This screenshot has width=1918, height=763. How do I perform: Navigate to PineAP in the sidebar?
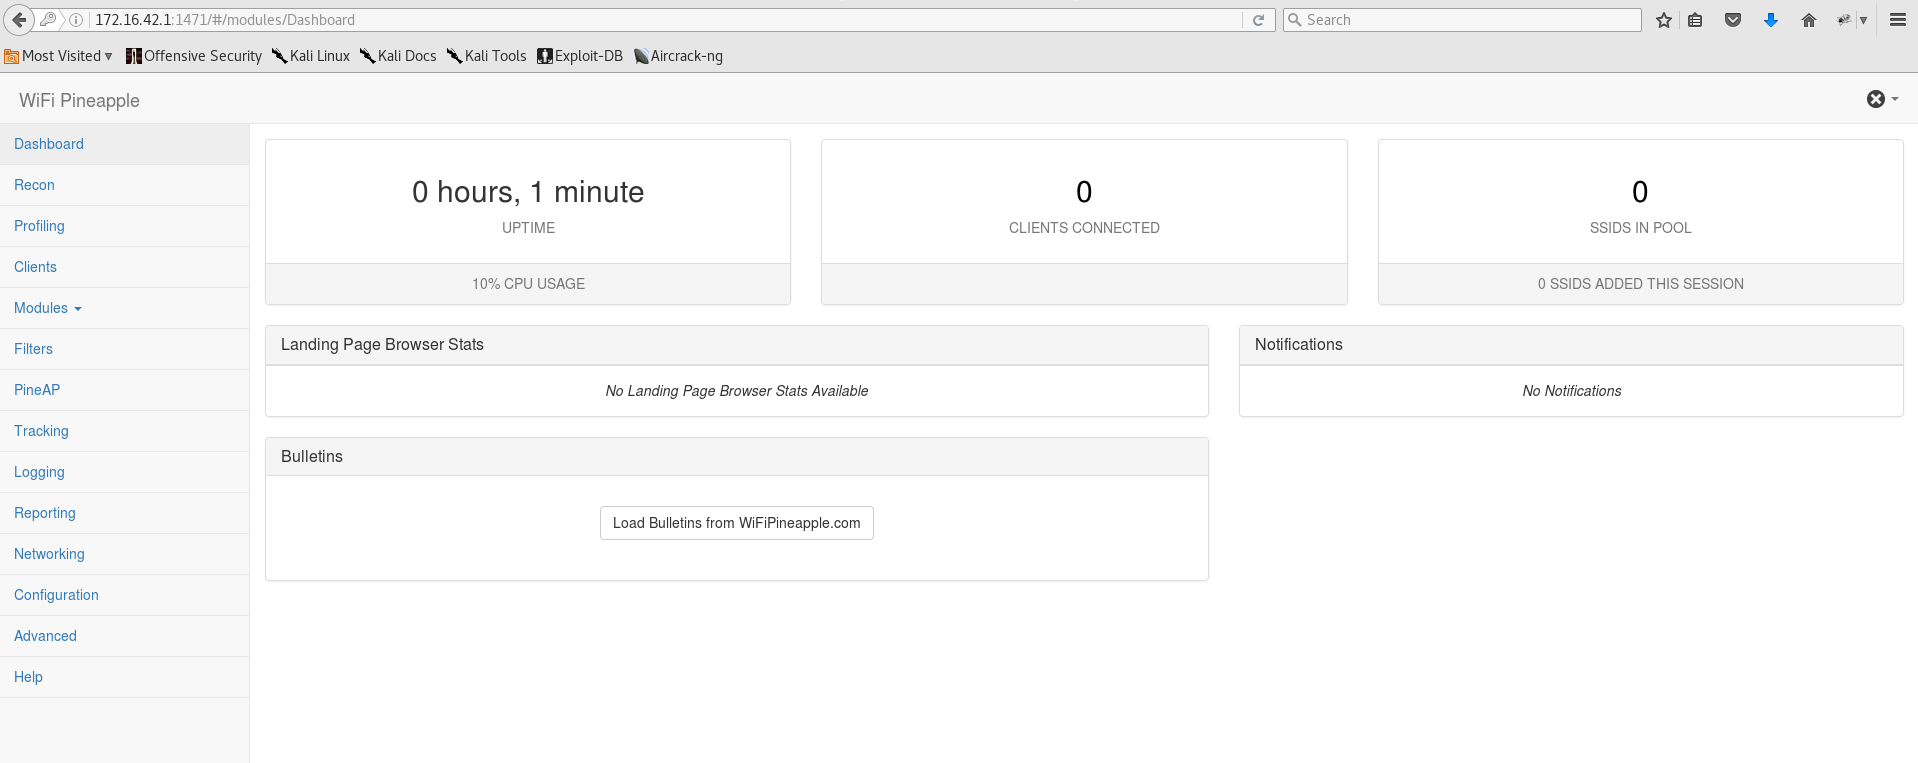coord(37,390)
